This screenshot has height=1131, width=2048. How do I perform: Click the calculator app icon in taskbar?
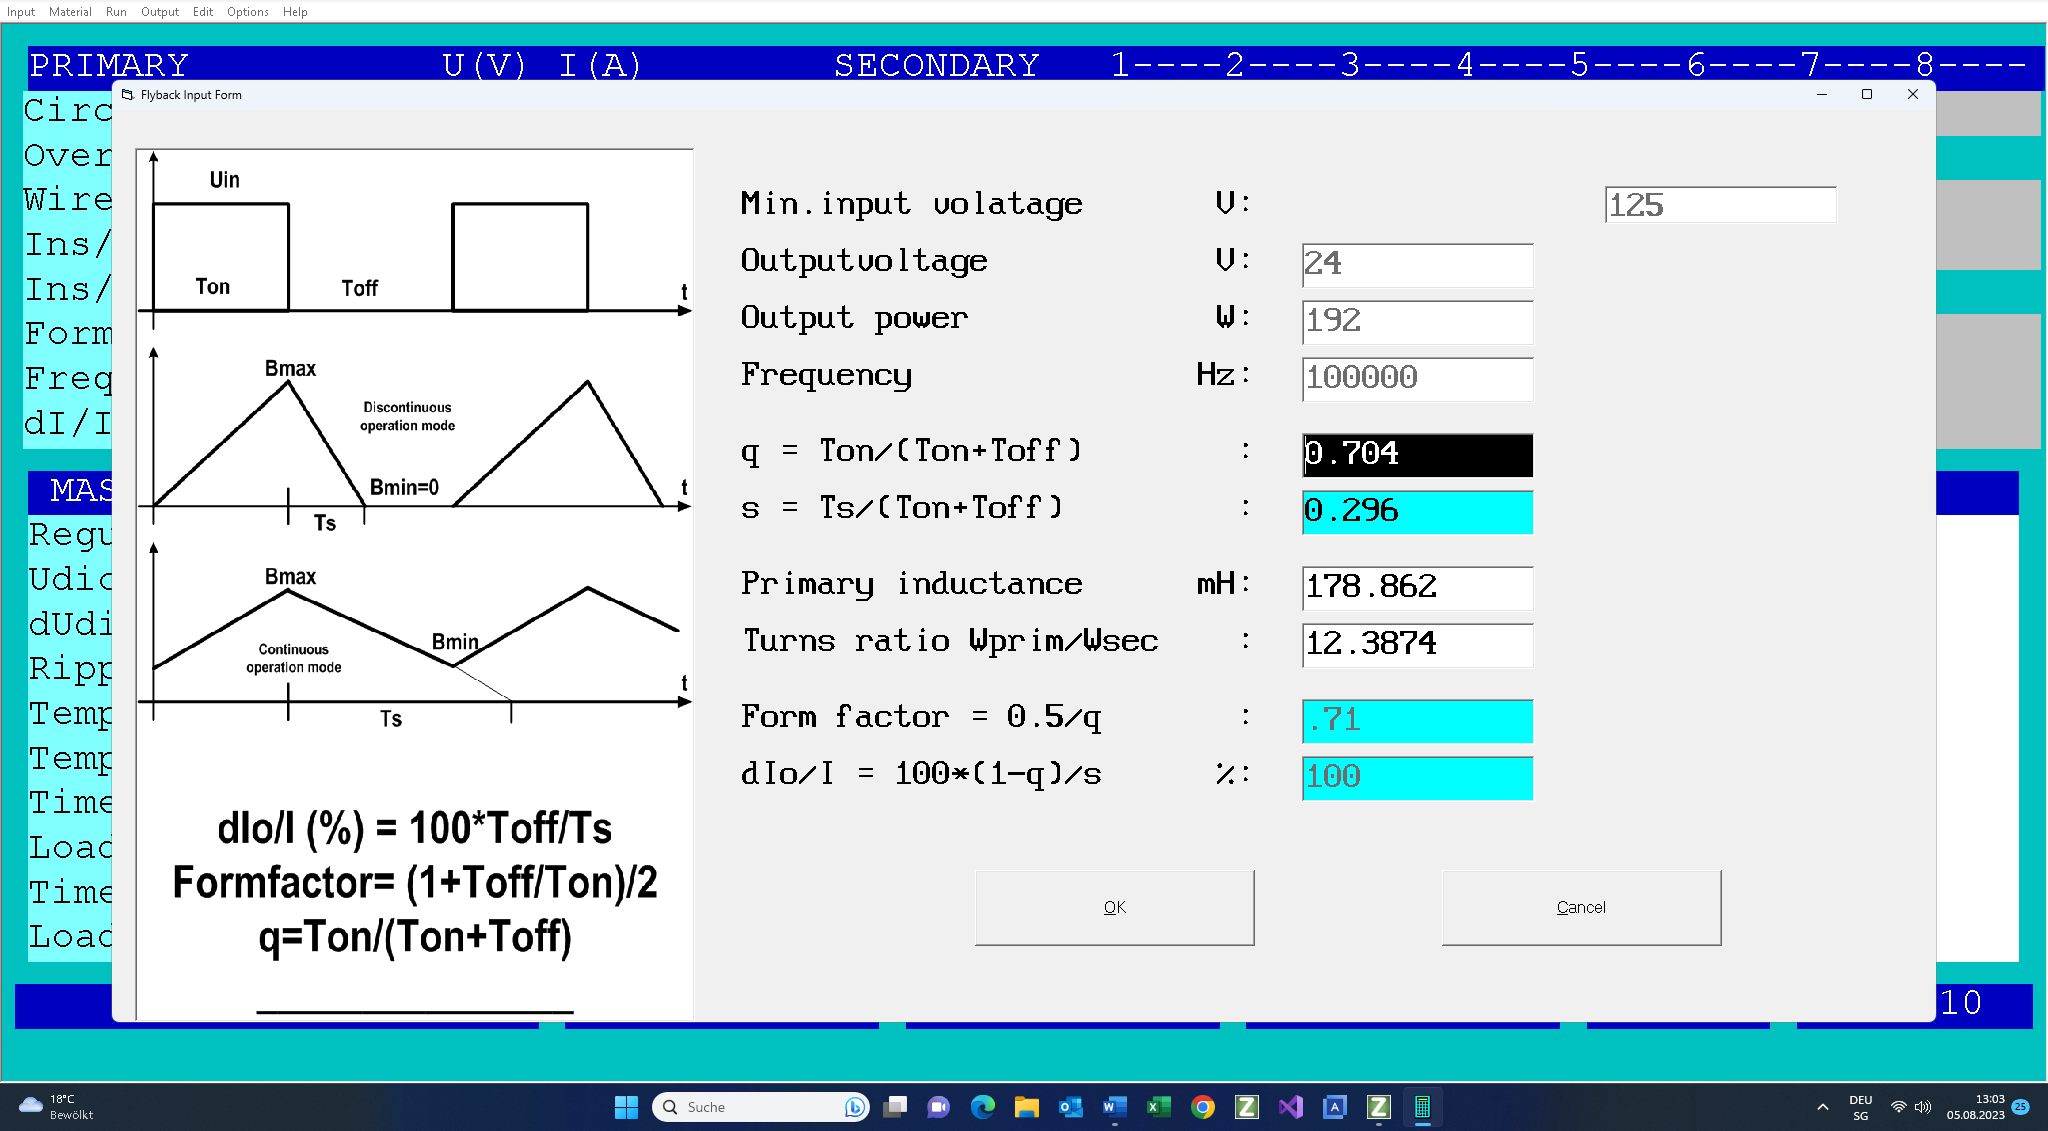[x=1422, y=1107]
